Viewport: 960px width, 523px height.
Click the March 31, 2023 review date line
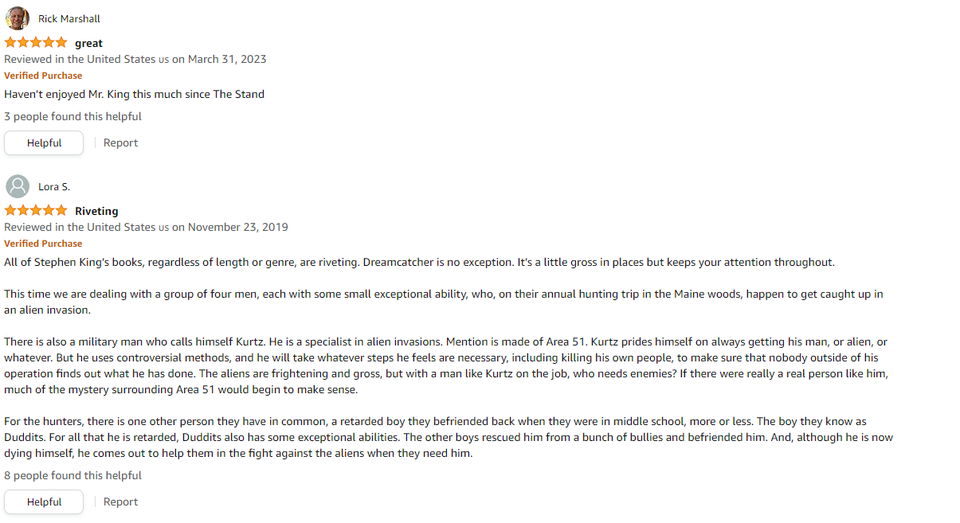135,59
